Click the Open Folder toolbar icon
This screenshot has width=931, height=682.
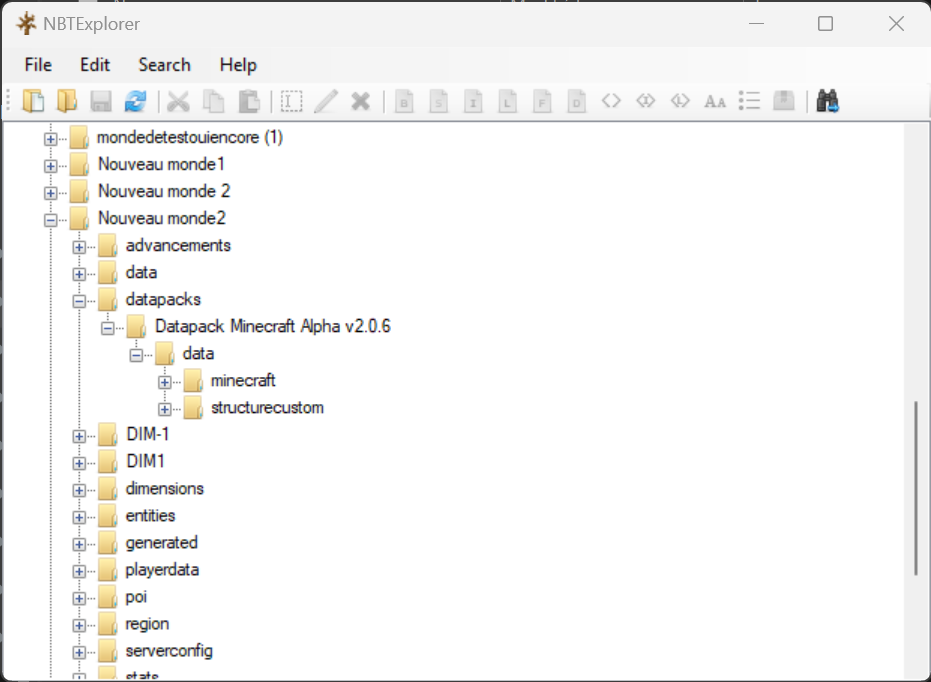click(67, 101)
